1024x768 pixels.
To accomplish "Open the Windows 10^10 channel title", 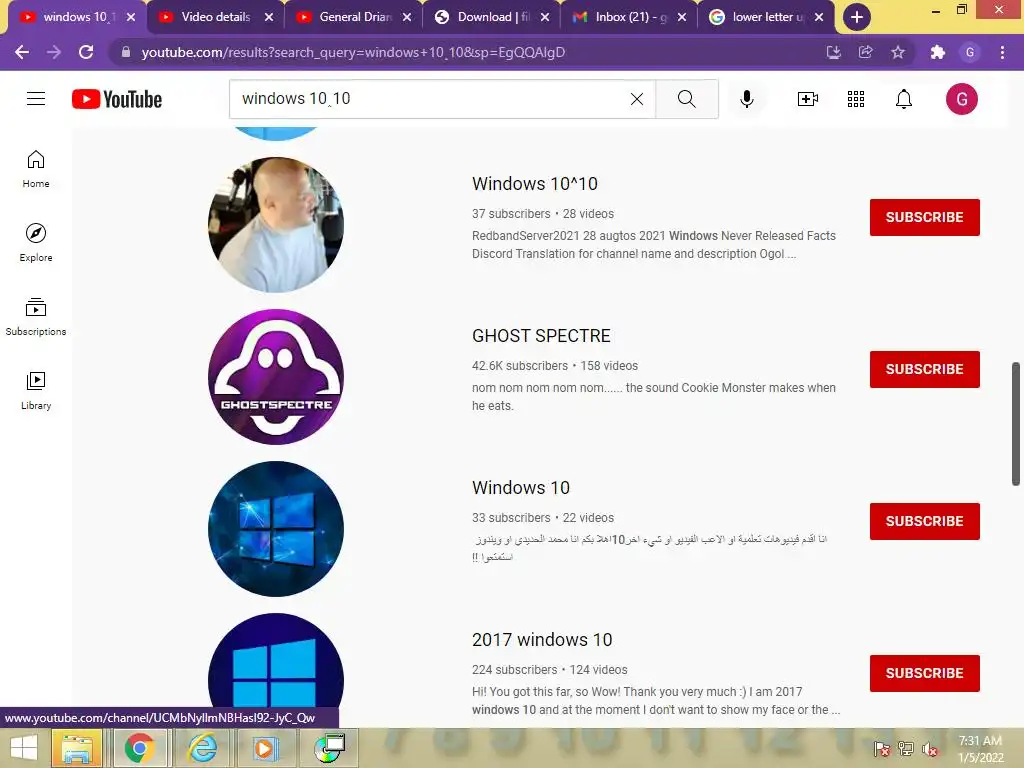I will pyautogui.click(x=535, y=184).
